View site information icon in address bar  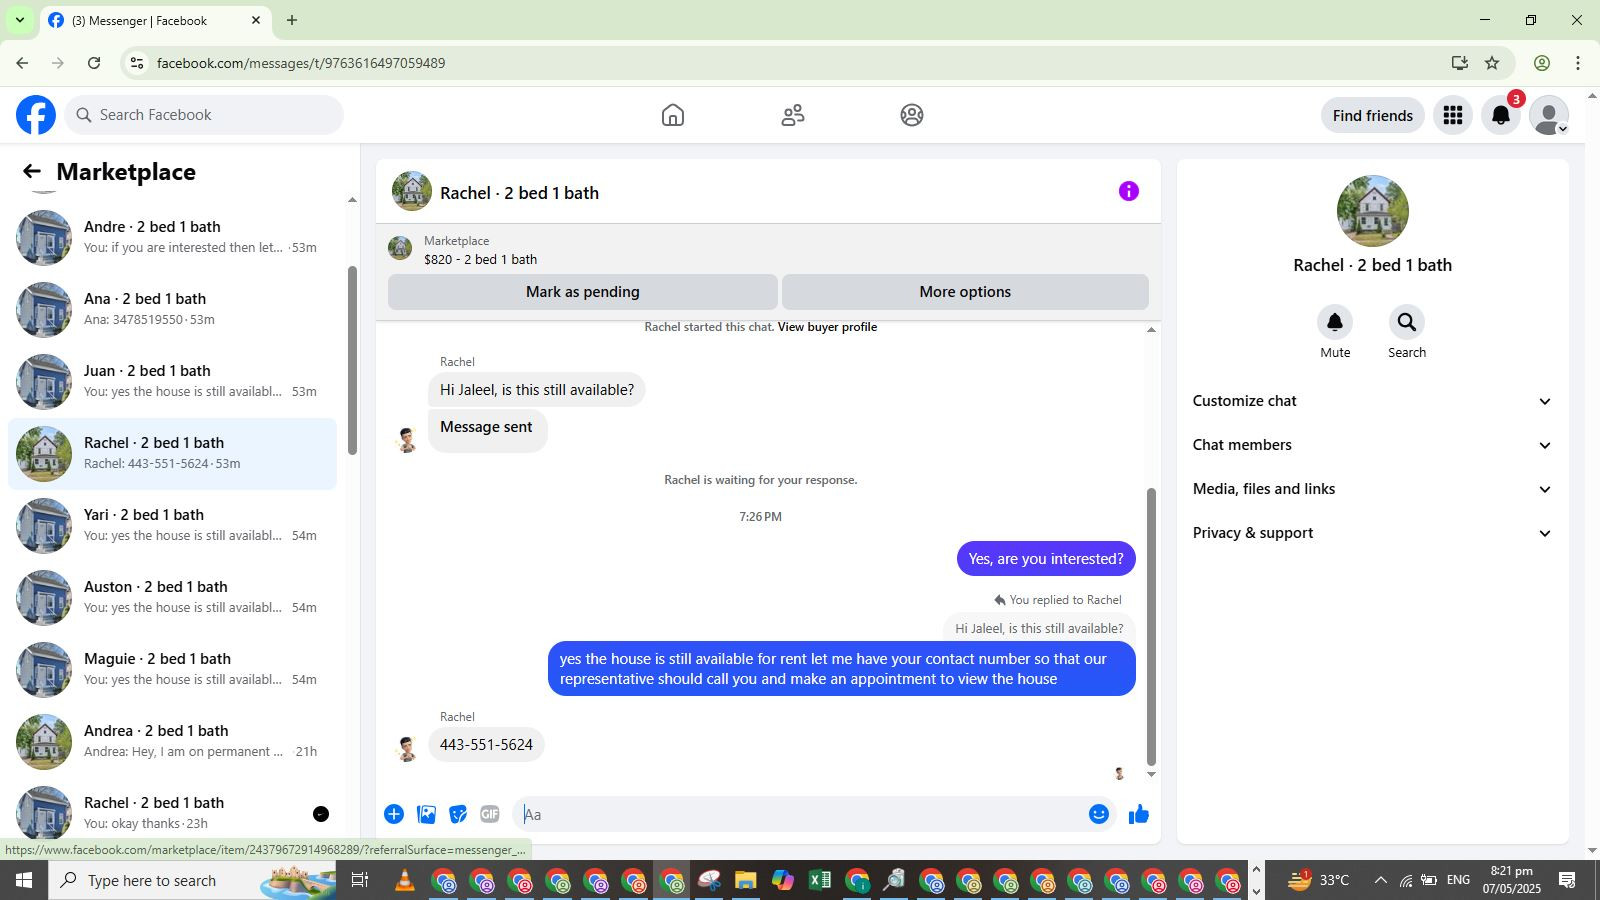click(x=137, y=63)
